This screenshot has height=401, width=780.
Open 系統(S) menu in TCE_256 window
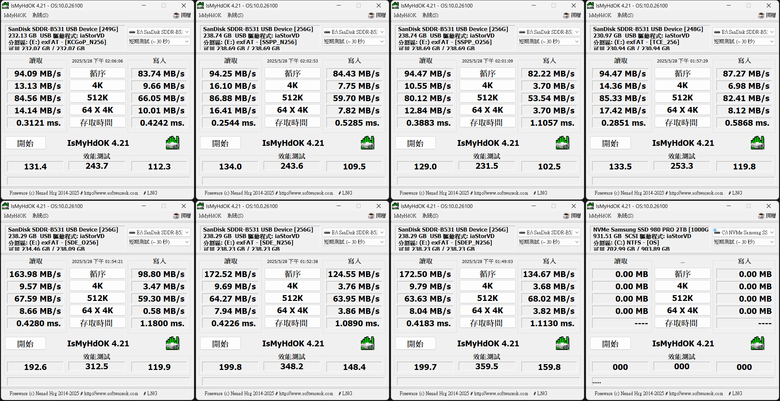(625, 15)
